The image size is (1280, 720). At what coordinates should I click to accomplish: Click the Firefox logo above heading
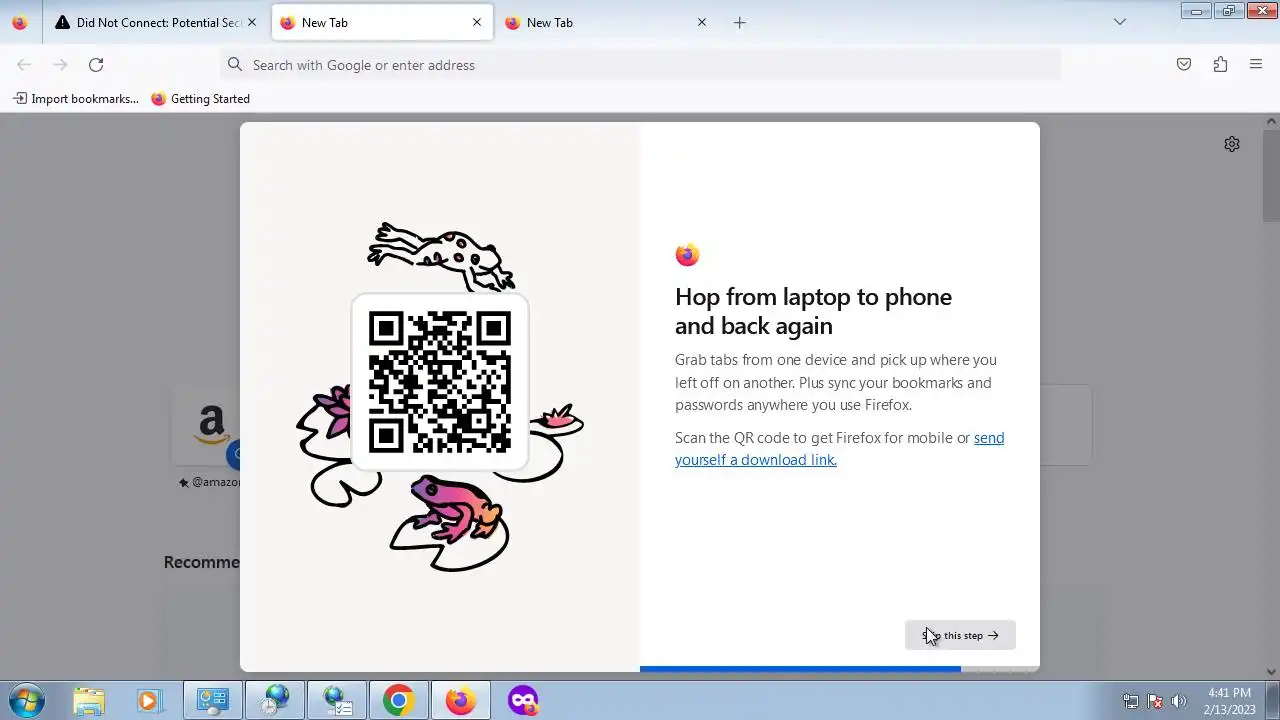(687, 255)
